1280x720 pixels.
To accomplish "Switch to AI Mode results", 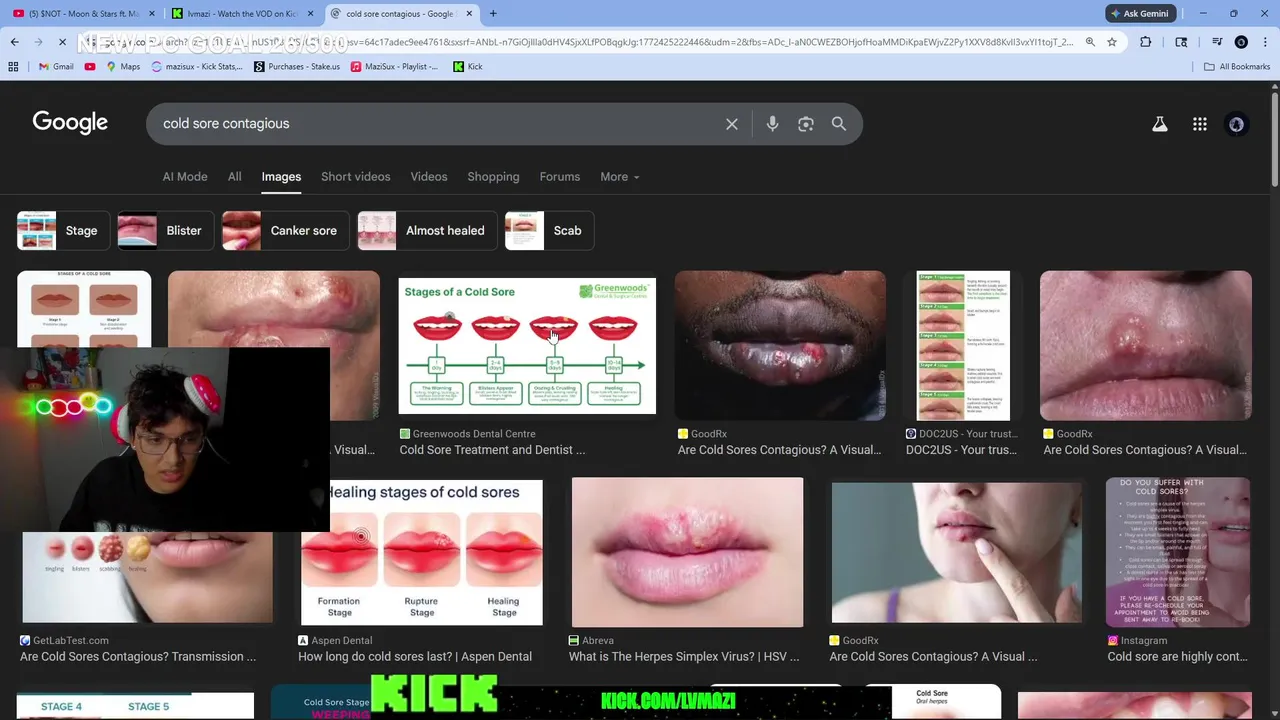I will (x=185, y=176).
